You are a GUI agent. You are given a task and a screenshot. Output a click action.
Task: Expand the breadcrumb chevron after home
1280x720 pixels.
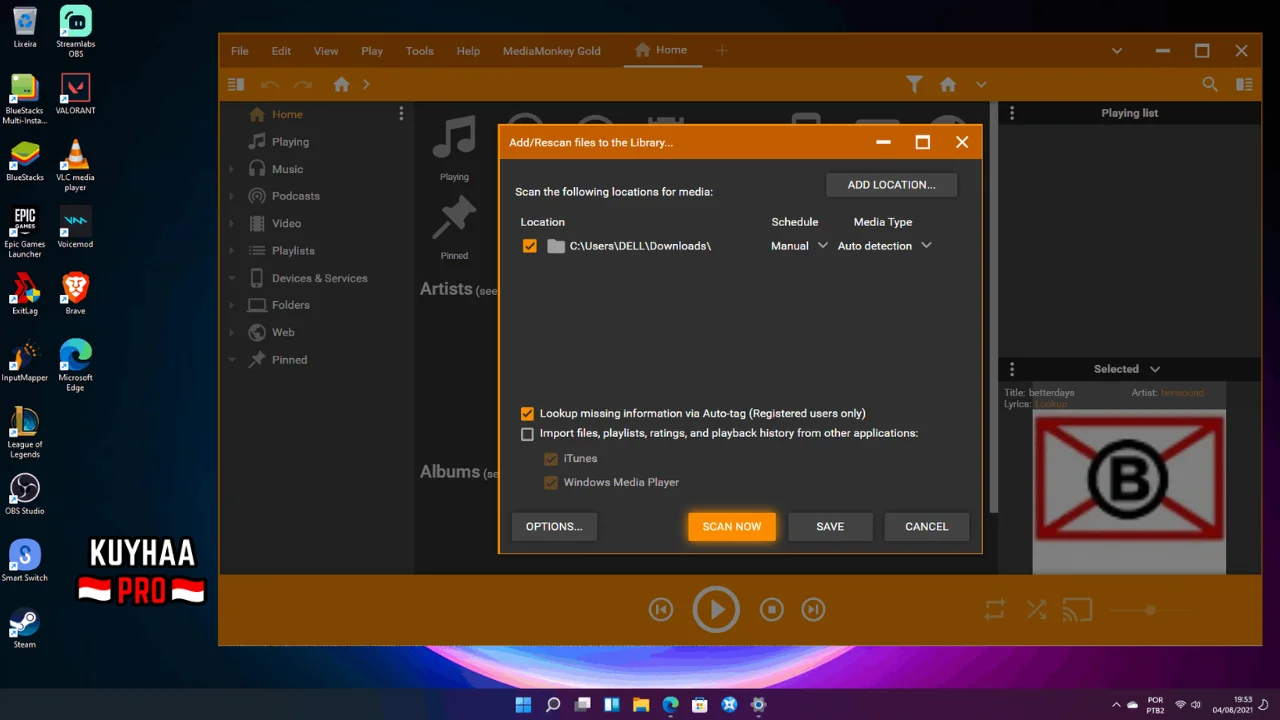click(366, 85)
